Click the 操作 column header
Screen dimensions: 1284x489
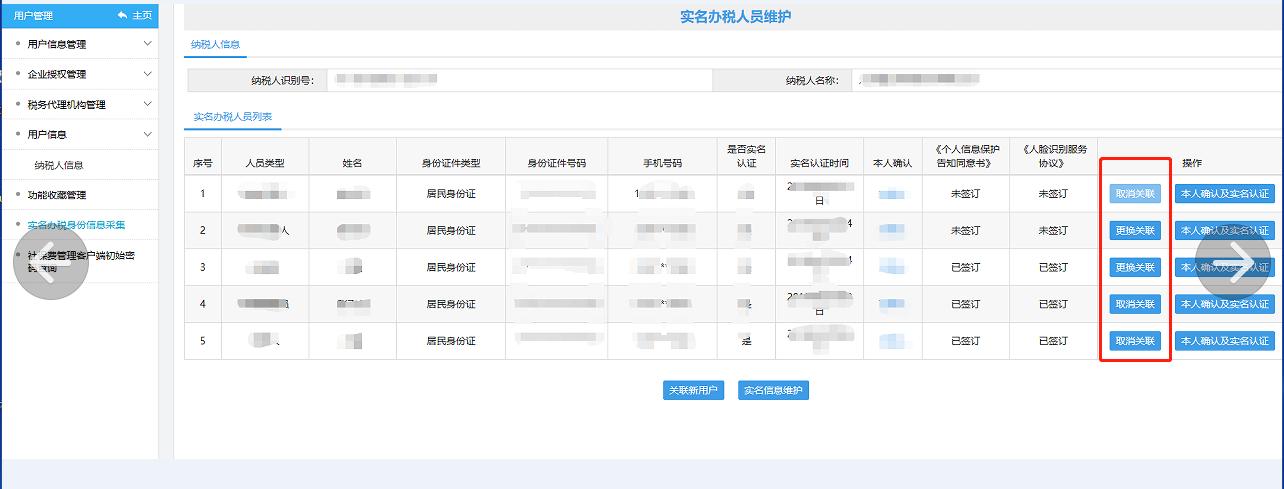pos(1191,163)
